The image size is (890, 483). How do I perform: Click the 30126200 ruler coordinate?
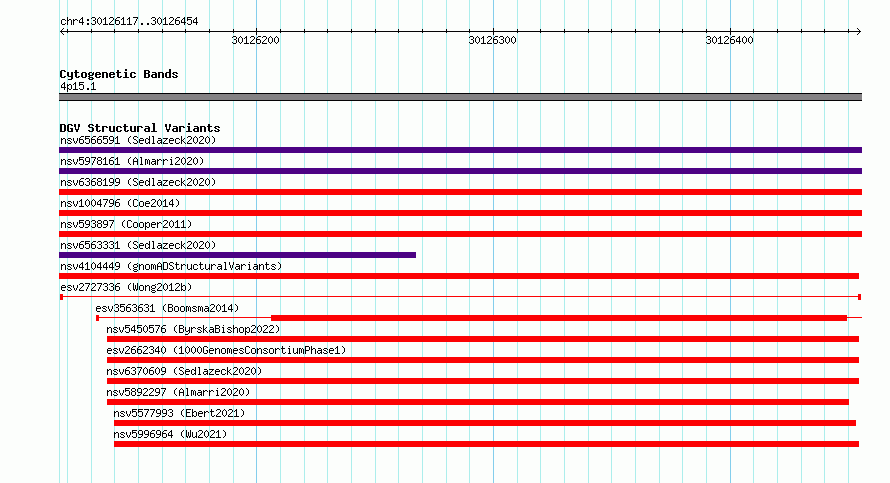[255, 40]
